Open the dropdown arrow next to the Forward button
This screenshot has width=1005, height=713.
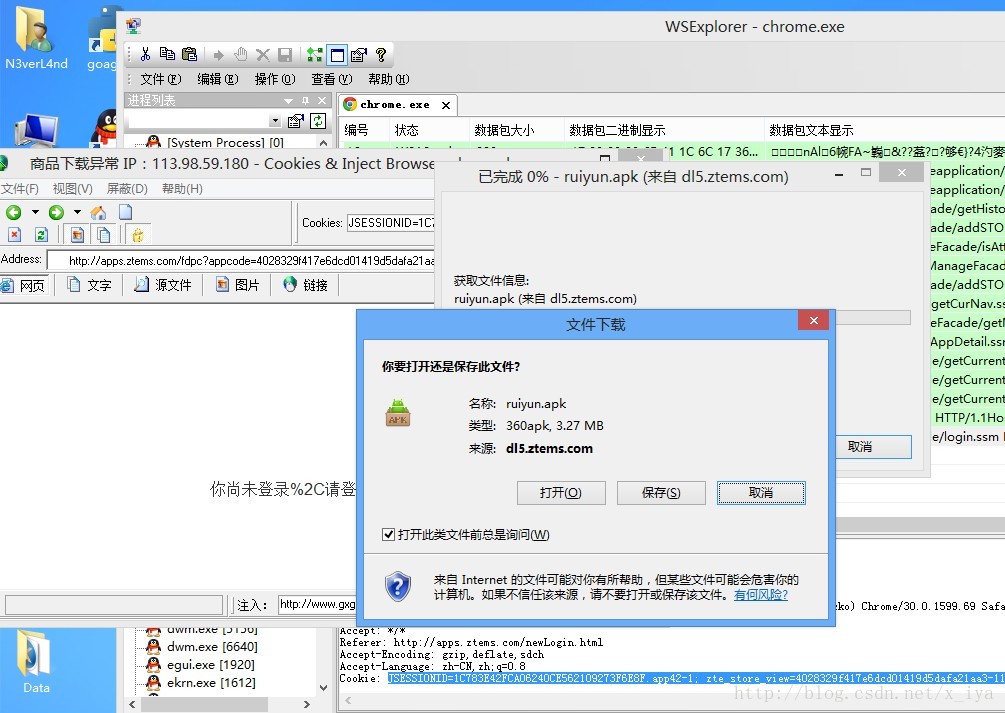(x=78, y=212)
